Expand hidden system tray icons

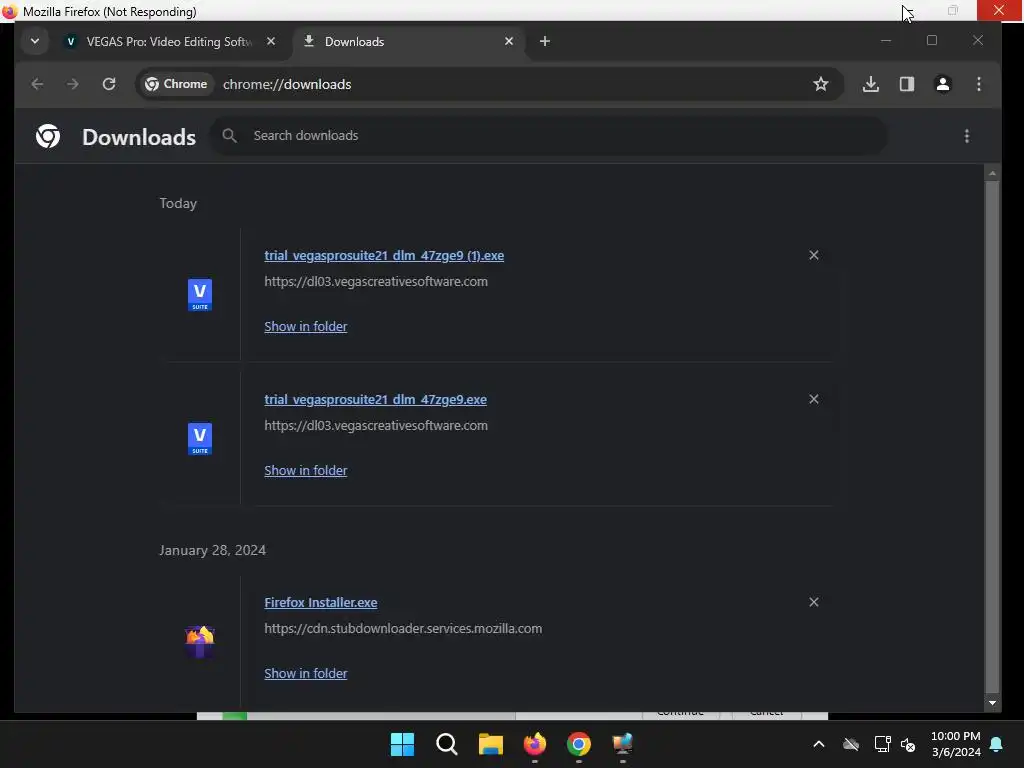click(818, 744)
